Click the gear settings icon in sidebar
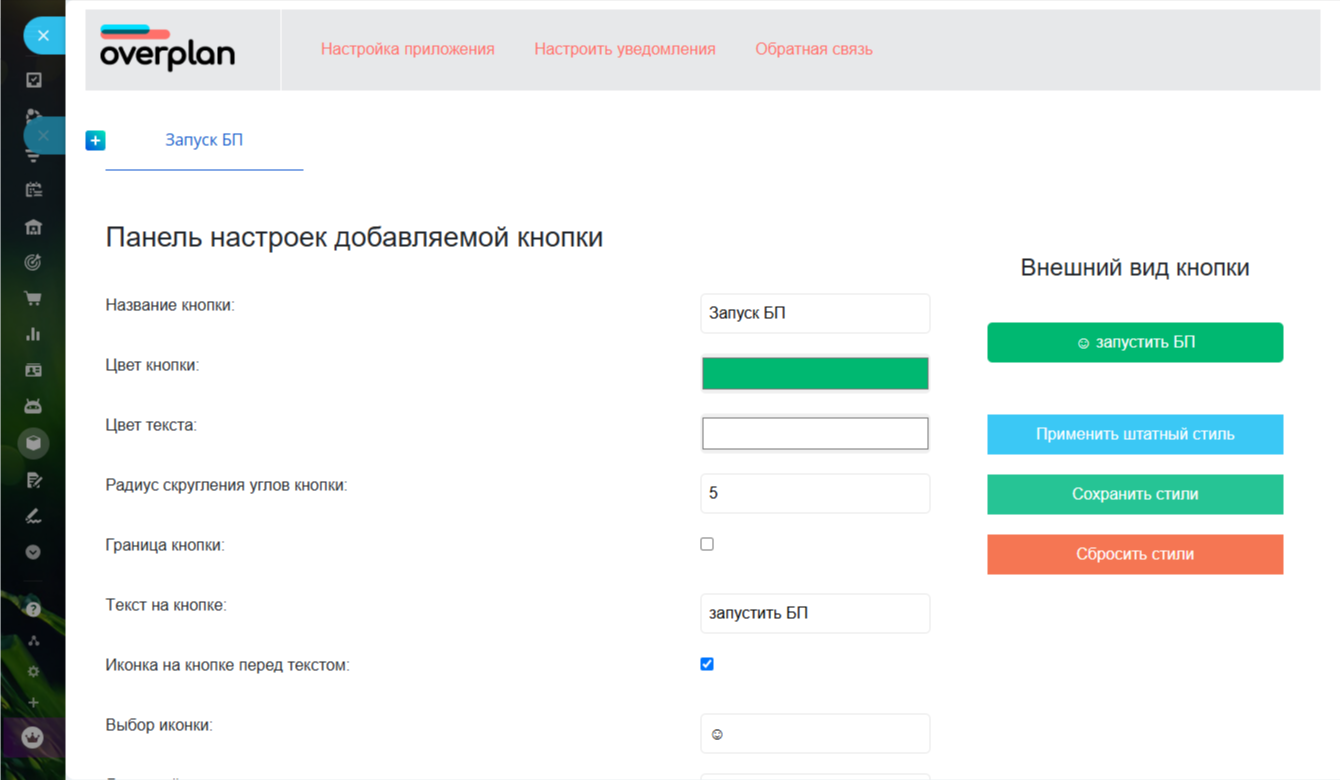 tap(33, 672)
